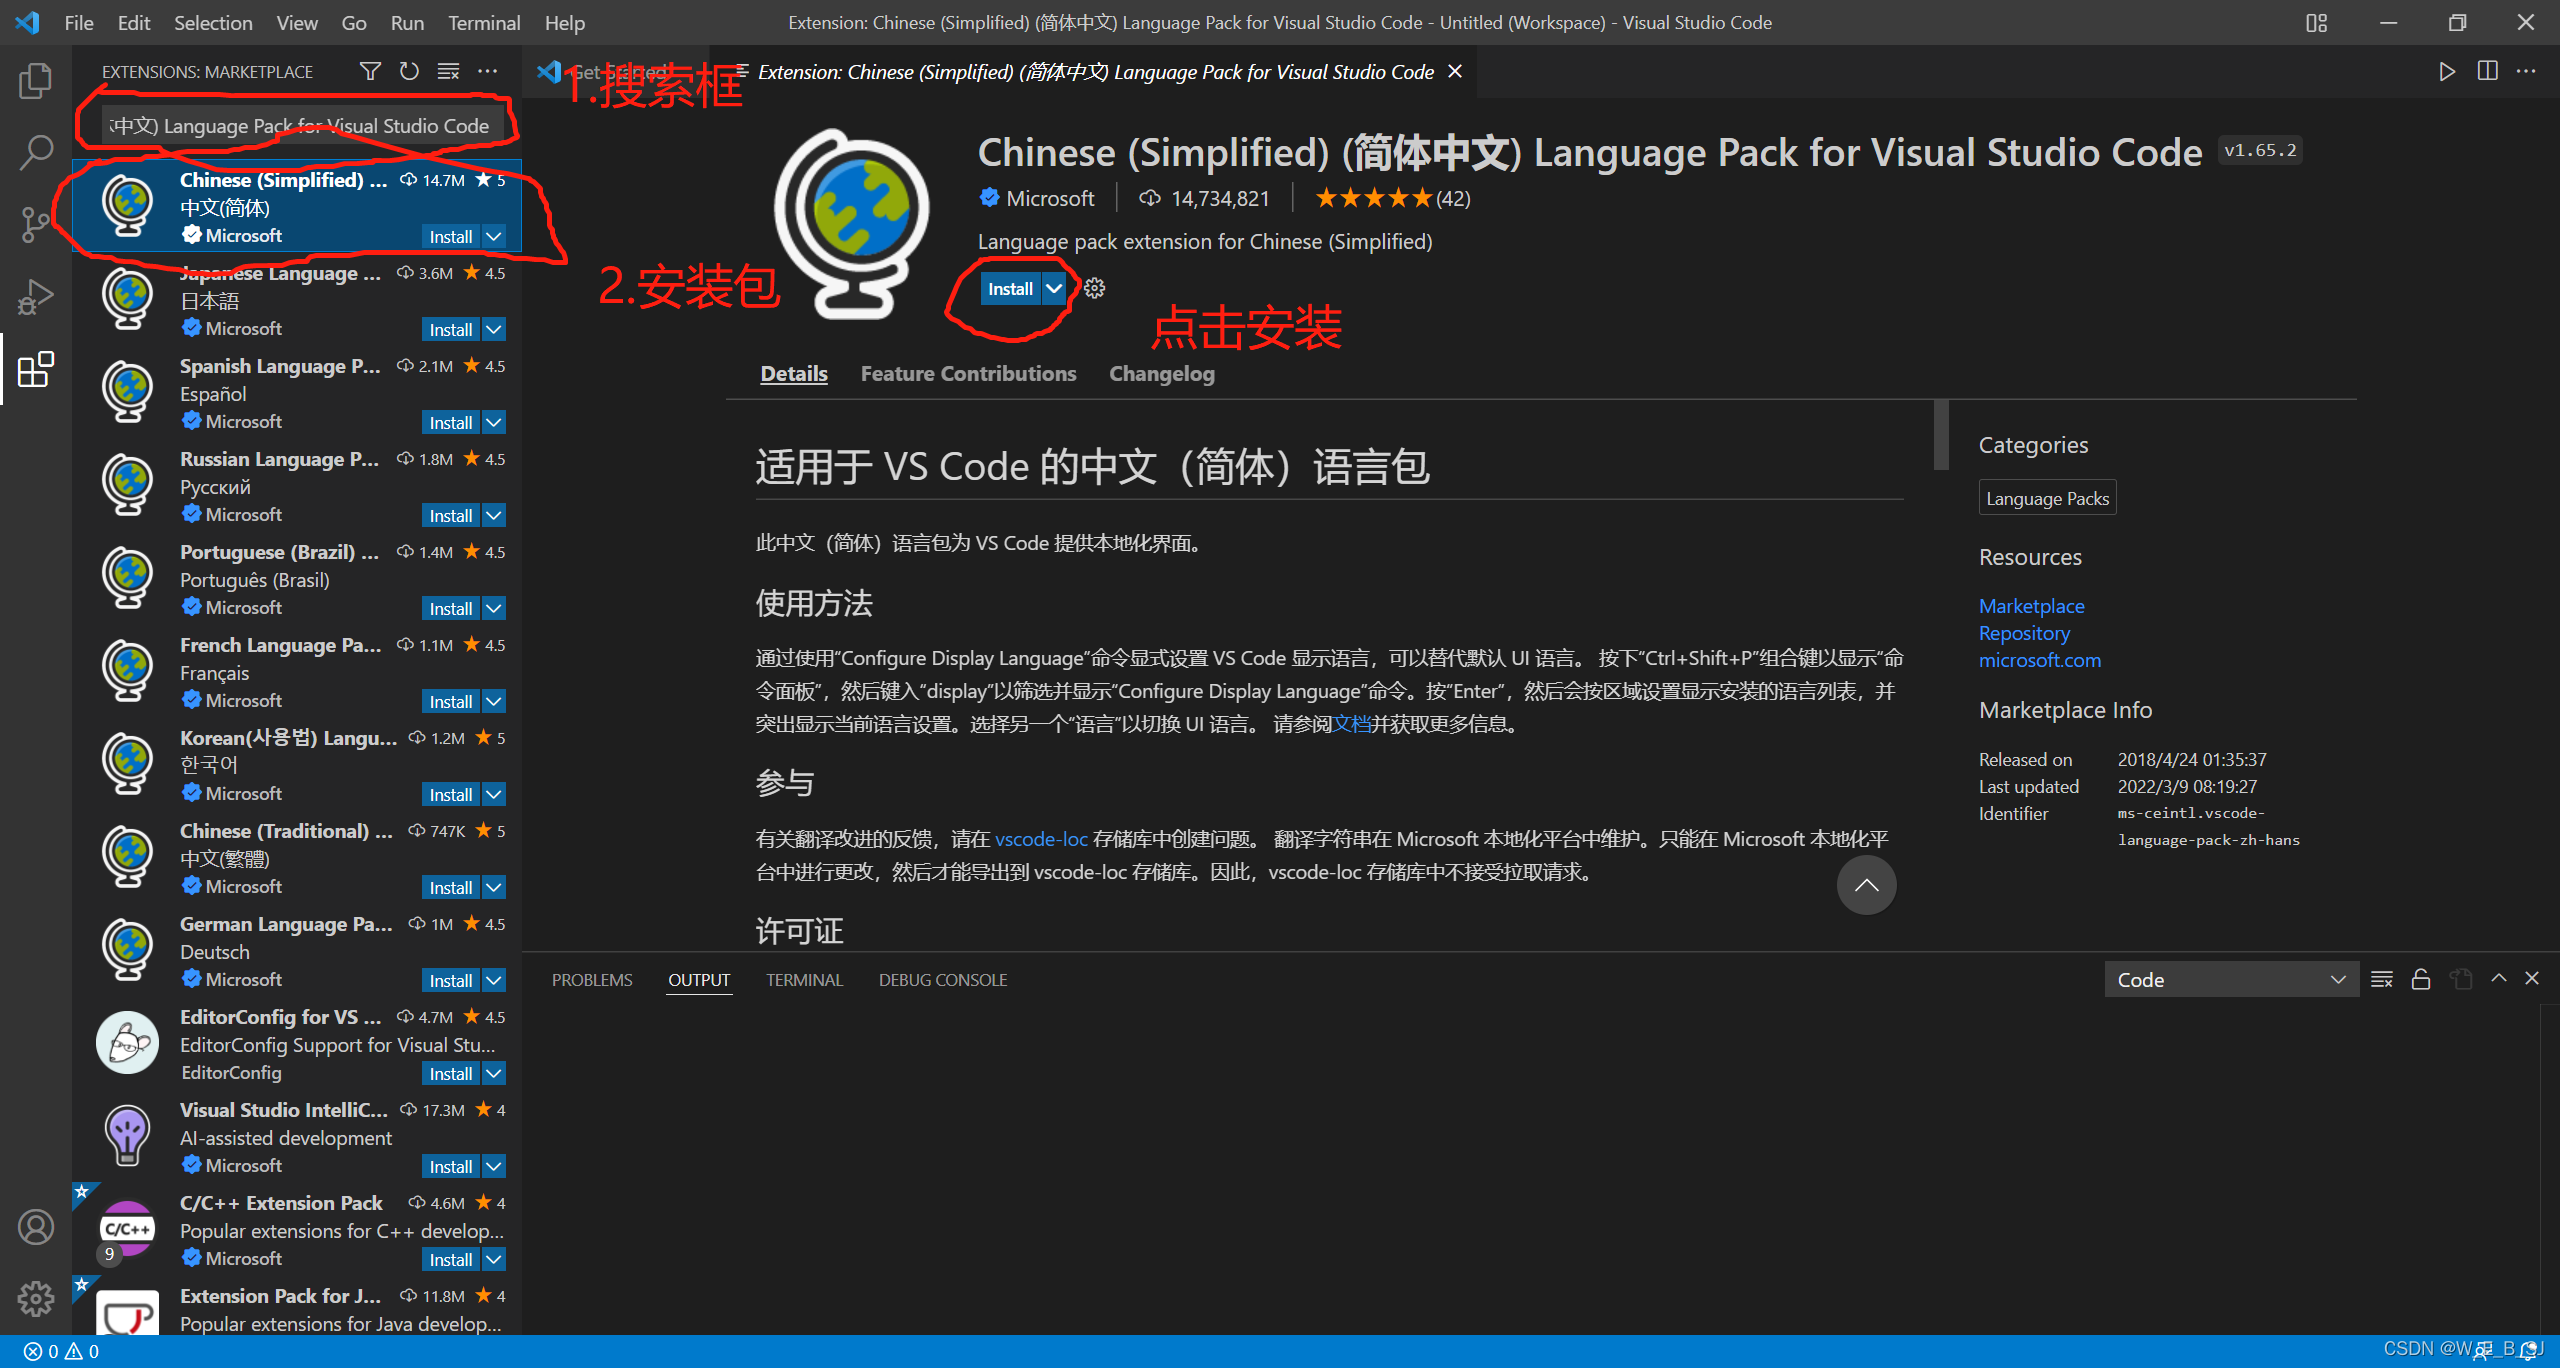The image size is (2560, 1368).
Task: Split the editor to the right
Action: pos(2487,71)
